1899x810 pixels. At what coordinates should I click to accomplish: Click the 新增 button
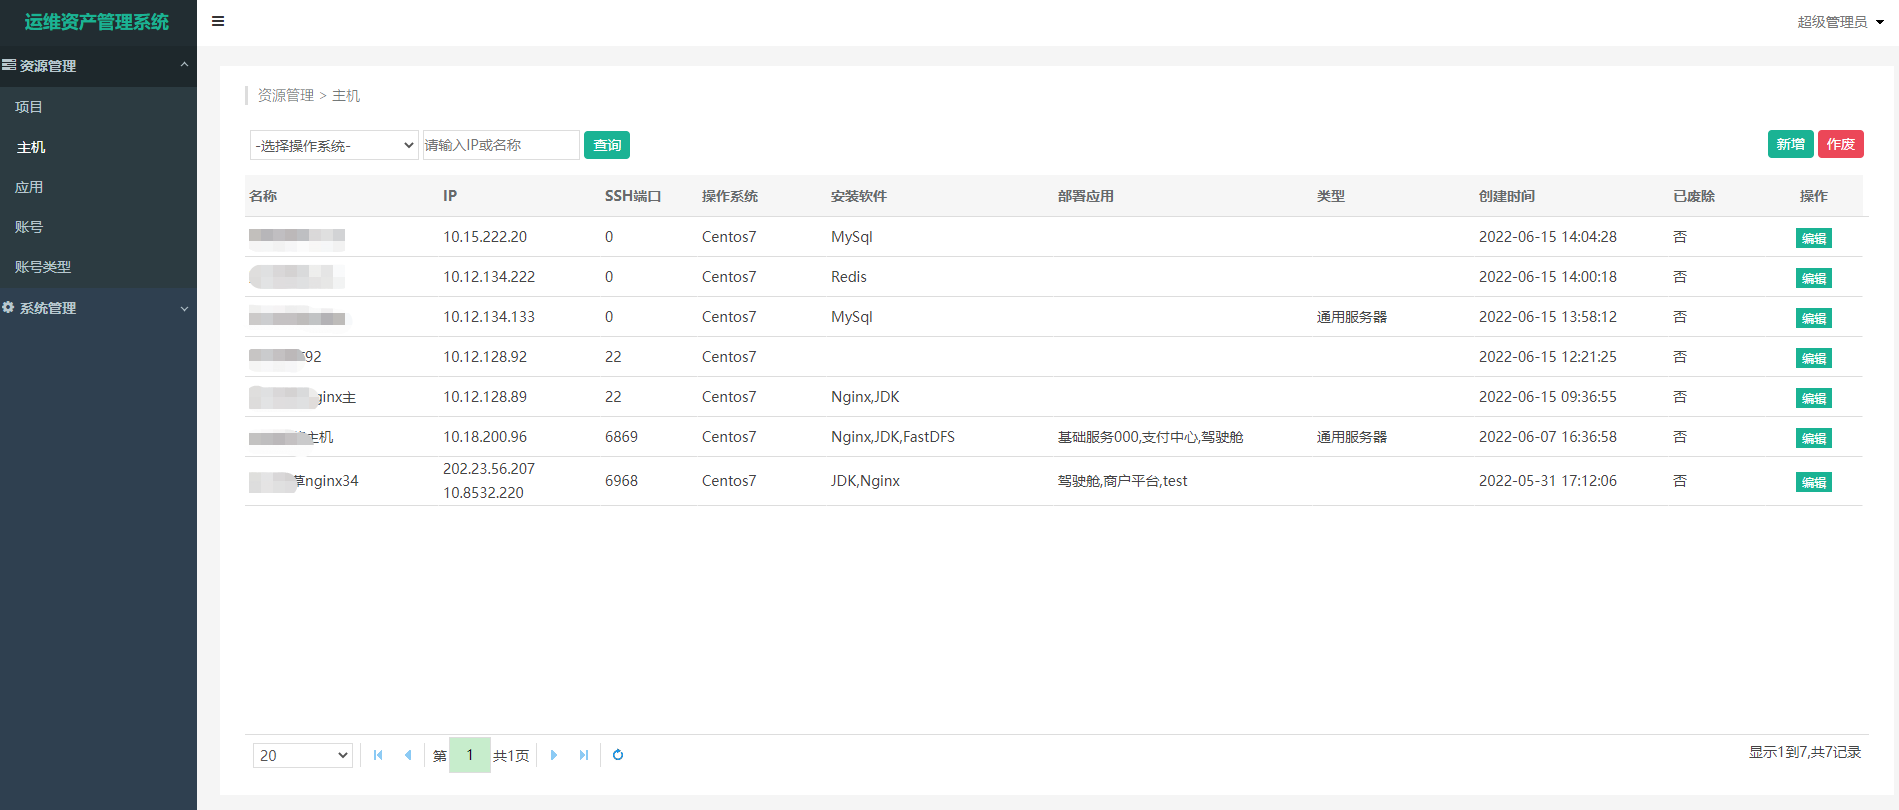[1790, 144]
